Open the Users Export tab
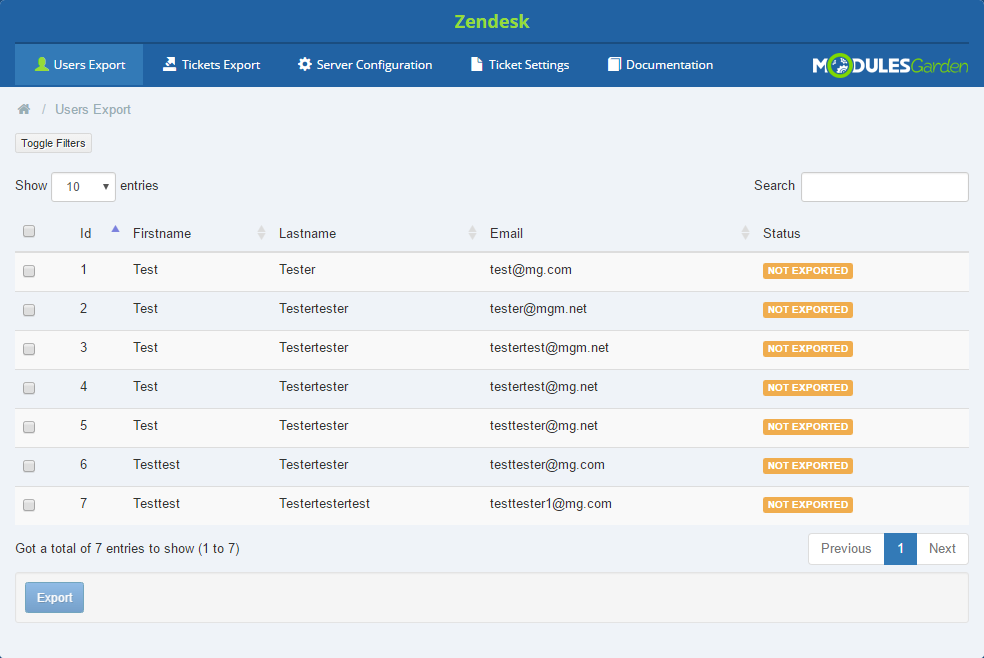984x658 pixels. tap(79, 65)
